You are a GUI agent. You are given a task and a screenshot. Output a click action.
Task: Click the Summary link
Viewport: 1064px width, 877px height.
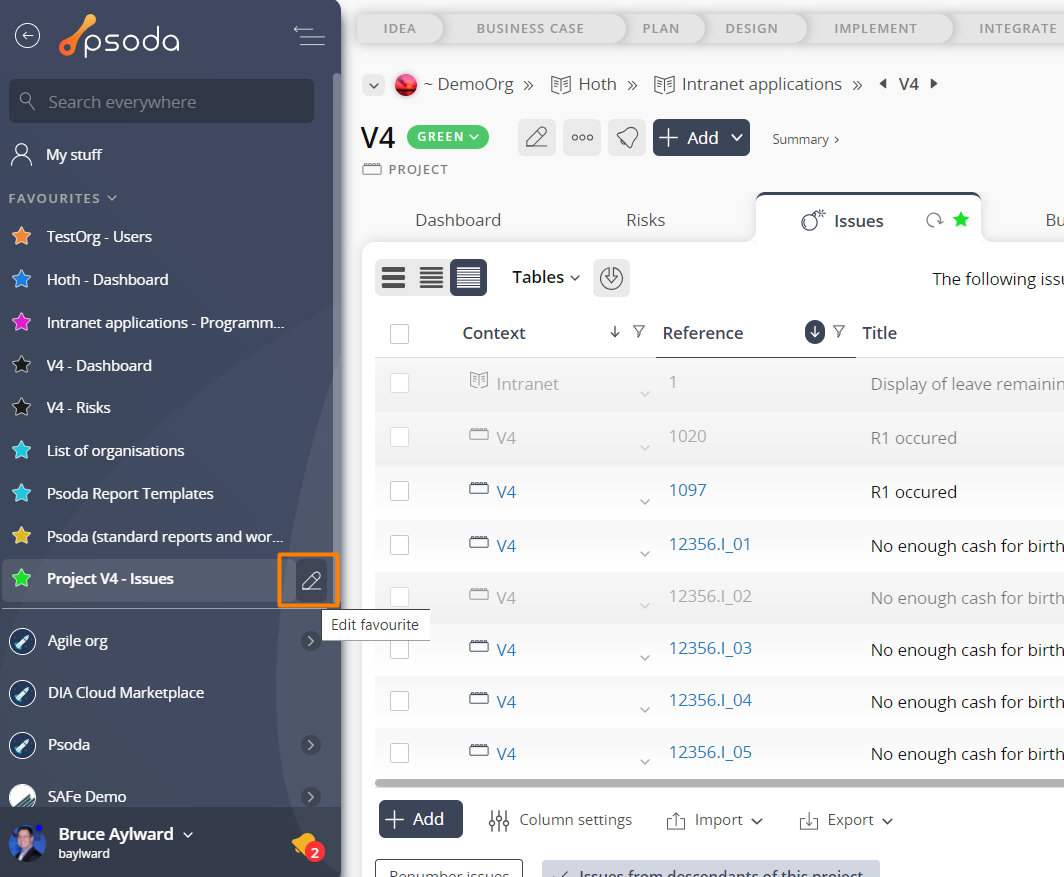click(805, 139)
